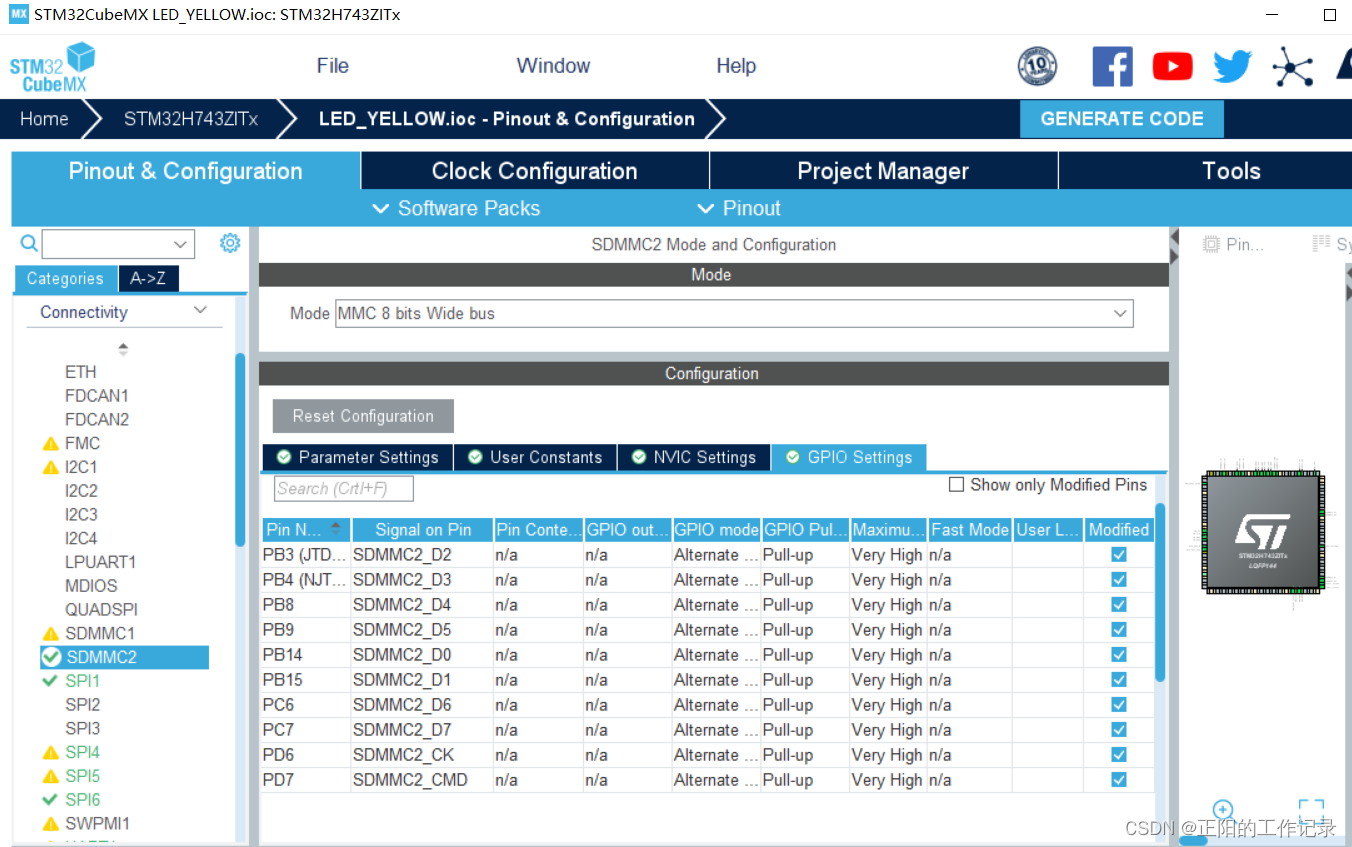Open the Help menu

pyautogui.click(x=736, y=66)
